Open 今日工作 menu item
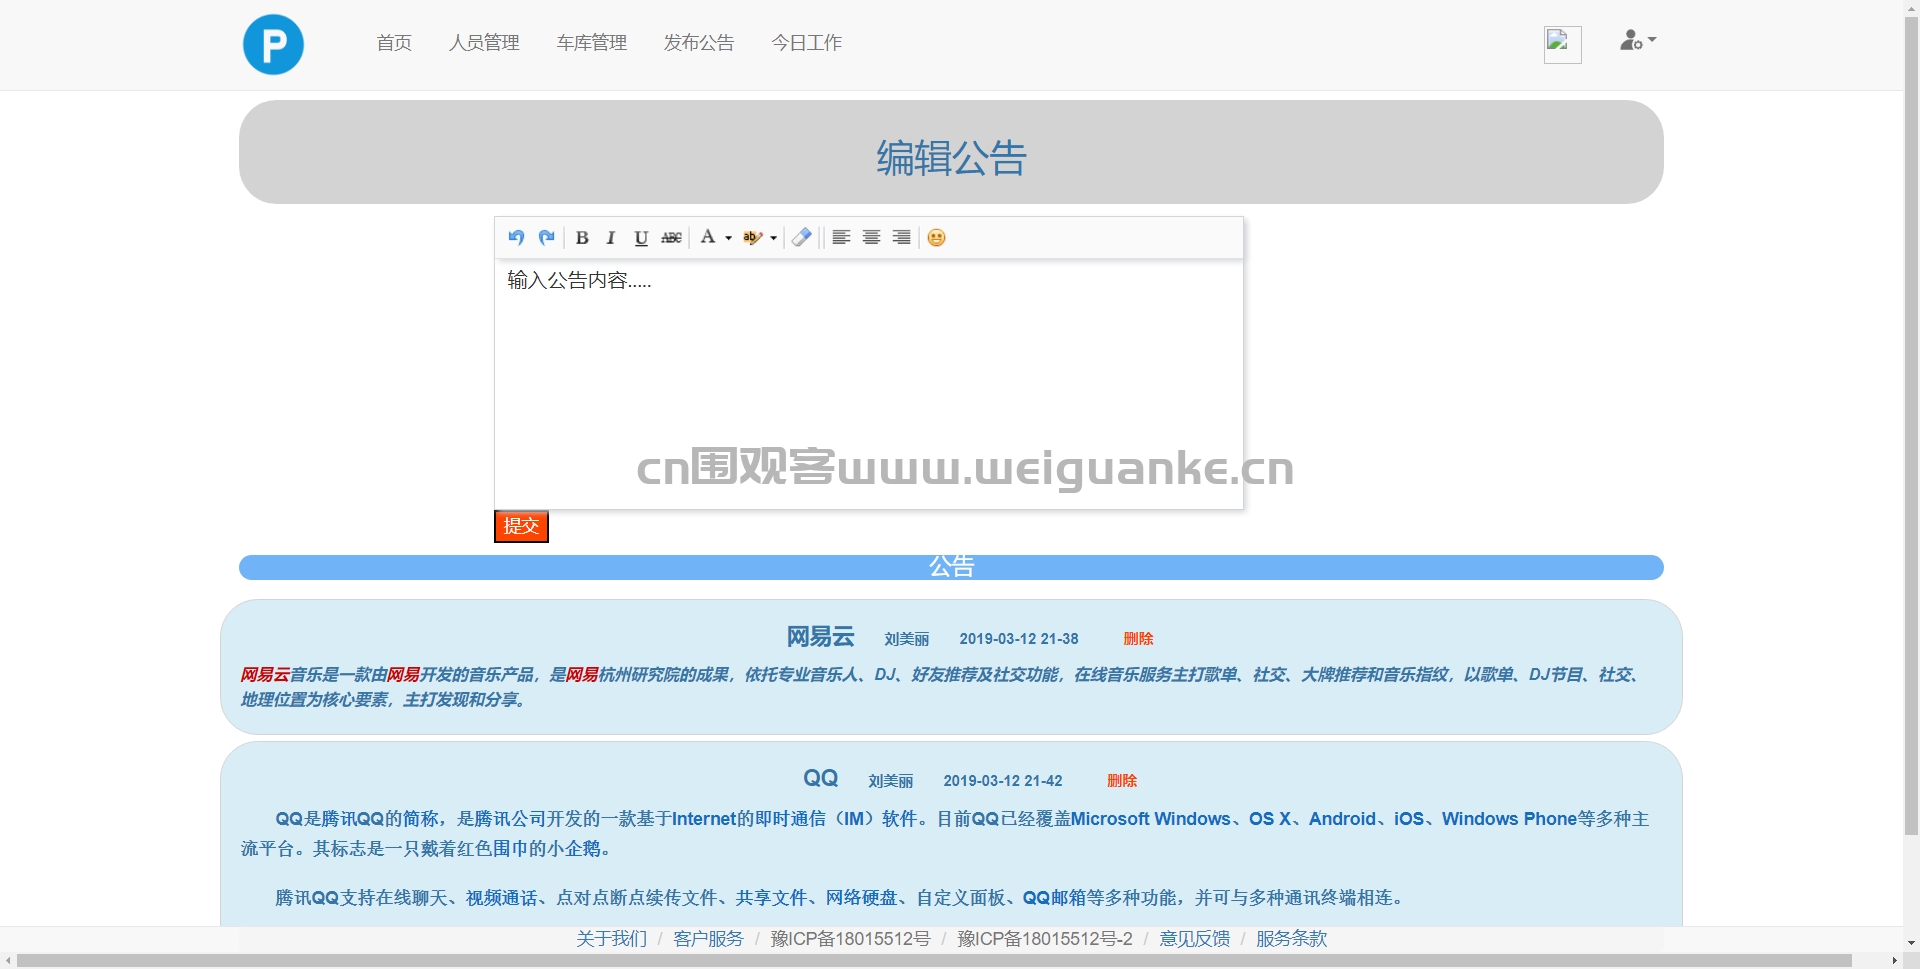Image resolution: width=1920 pixels, height=969 pixels. pyautogui.click(x=807, y=43)
